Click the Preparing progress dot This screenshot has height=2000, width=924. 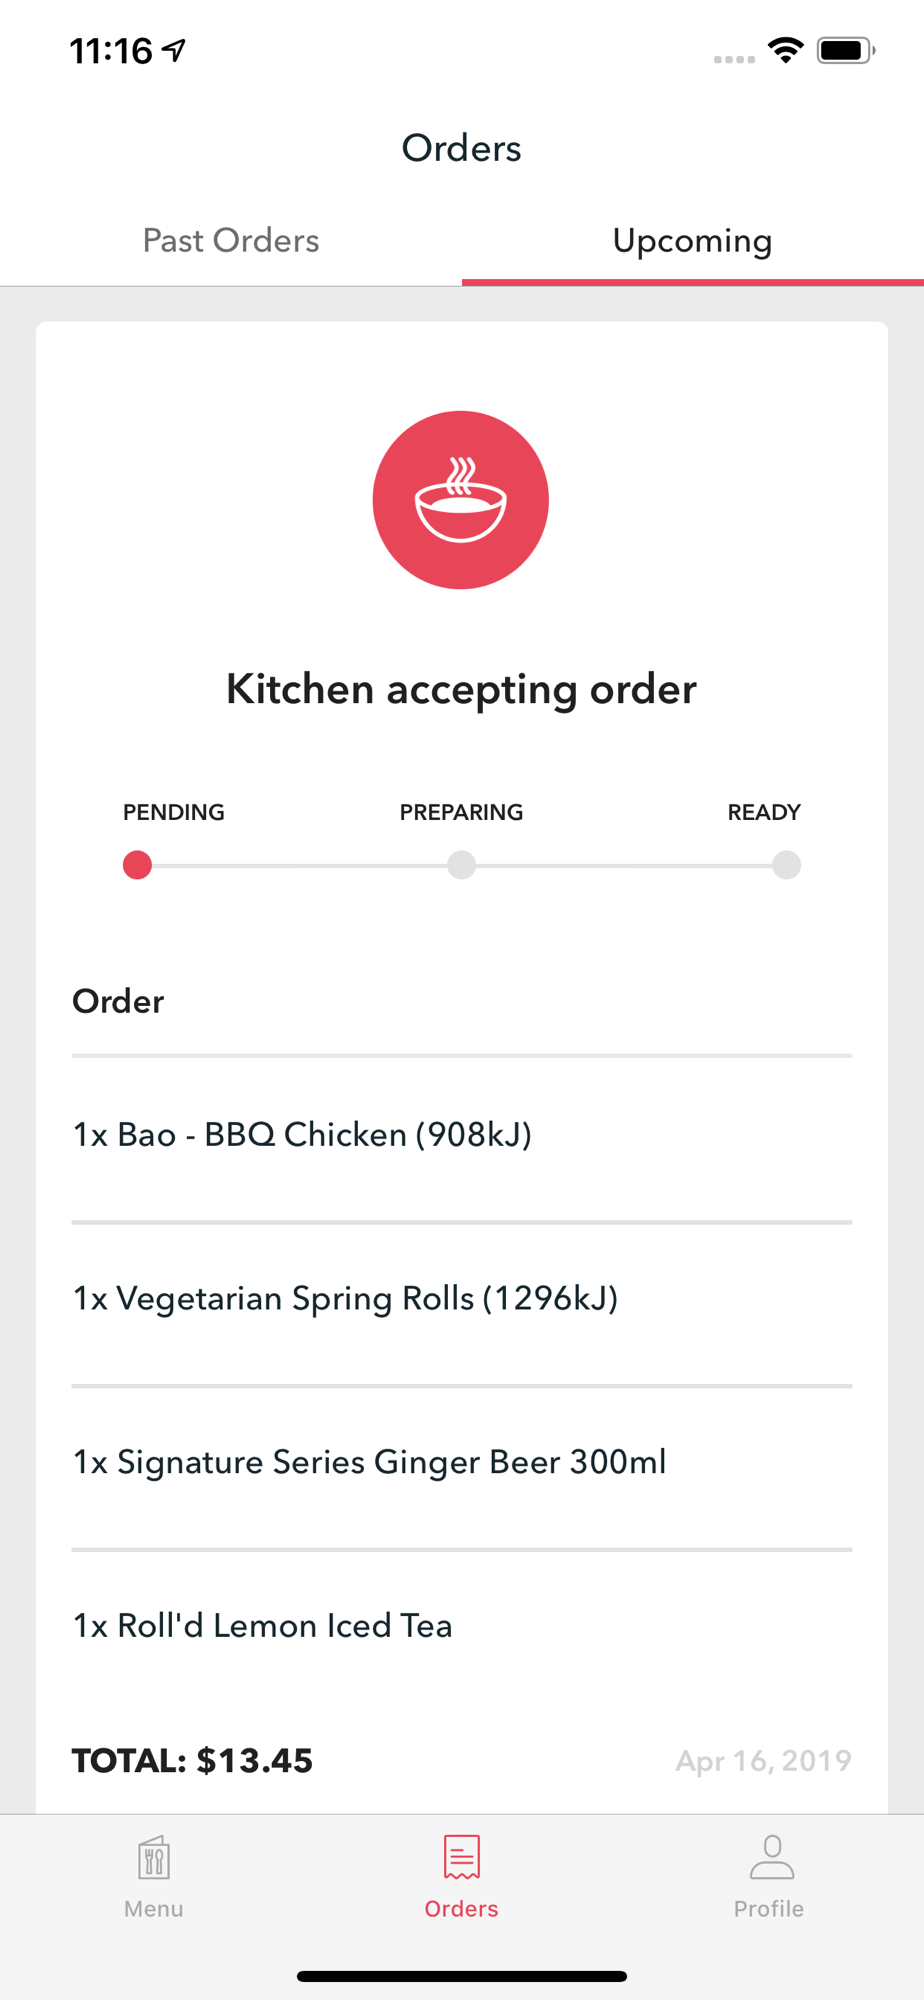click(x=461, y=865)
